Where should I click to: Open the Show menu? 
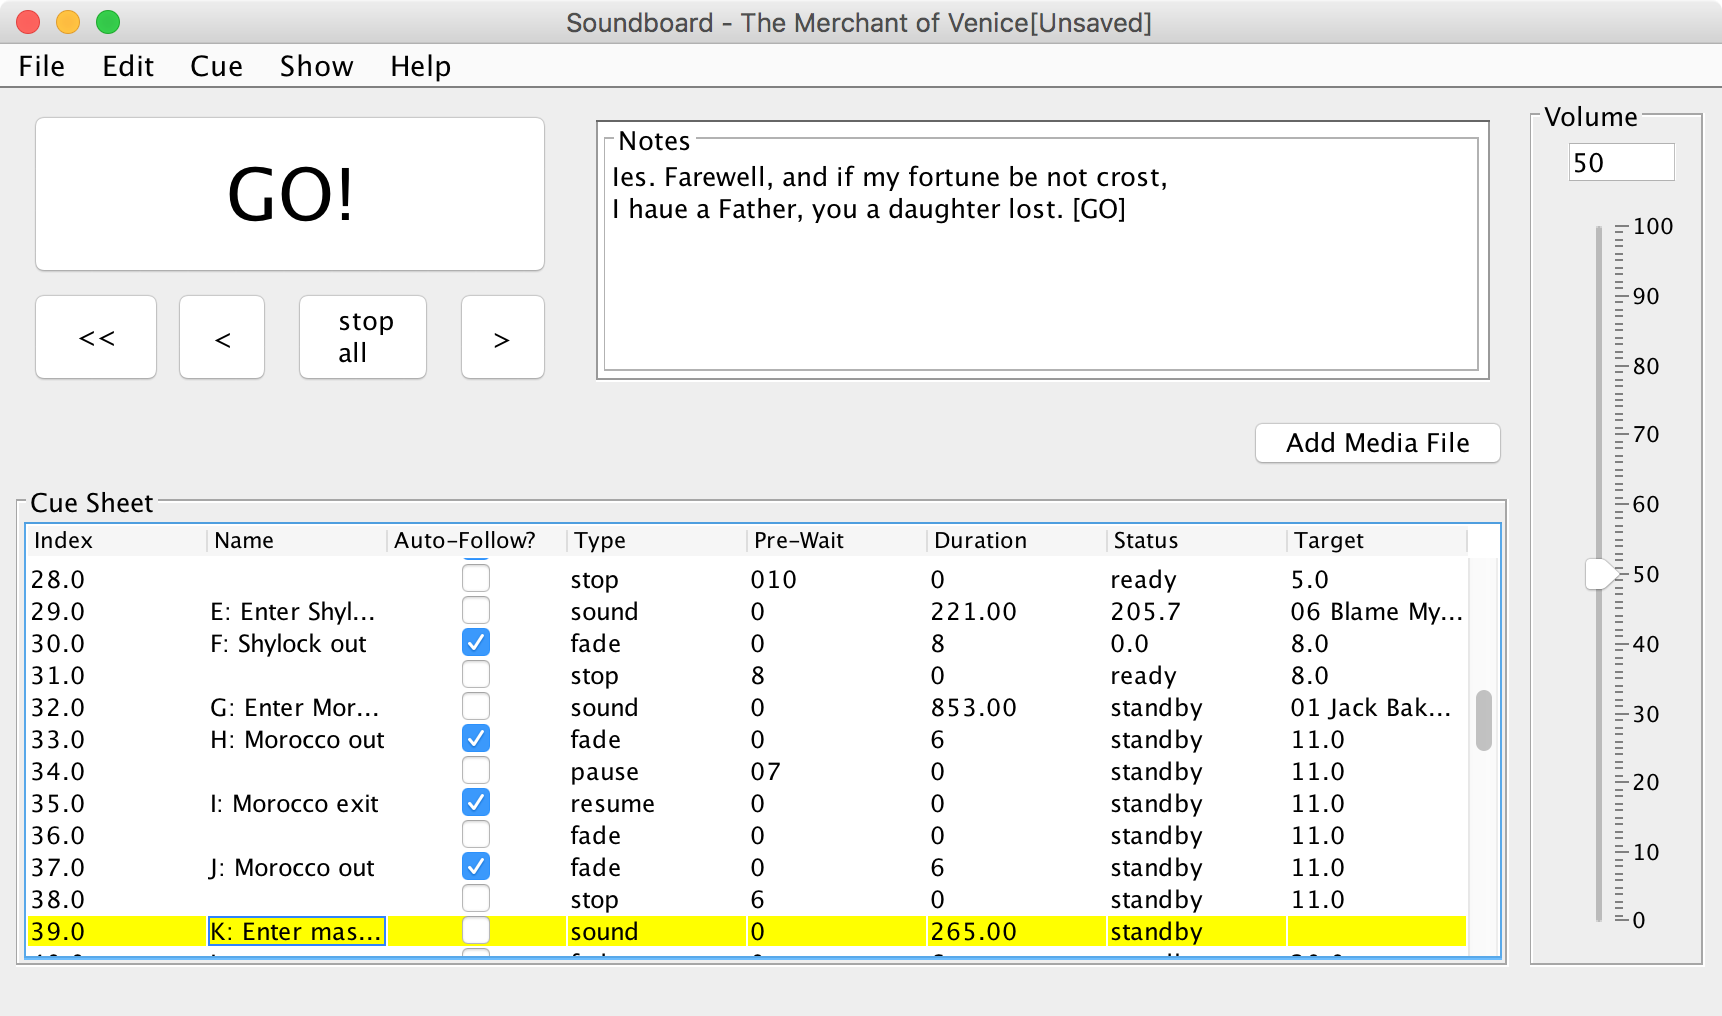[x=316, y=66]
